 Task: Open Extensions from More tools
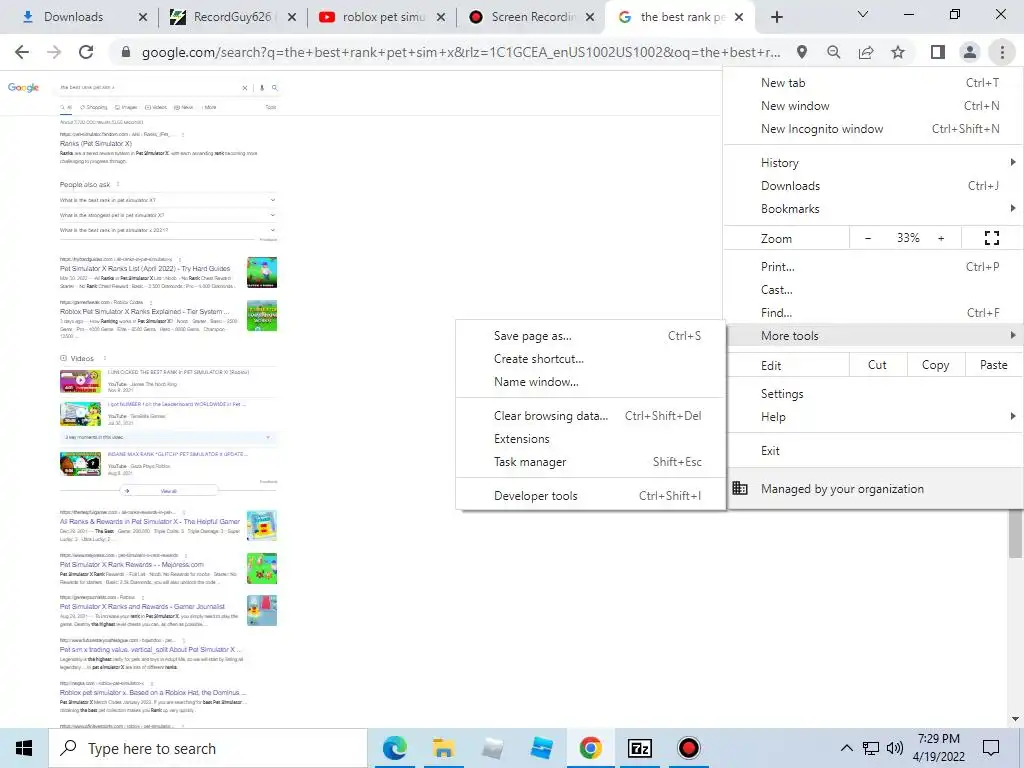590,439
